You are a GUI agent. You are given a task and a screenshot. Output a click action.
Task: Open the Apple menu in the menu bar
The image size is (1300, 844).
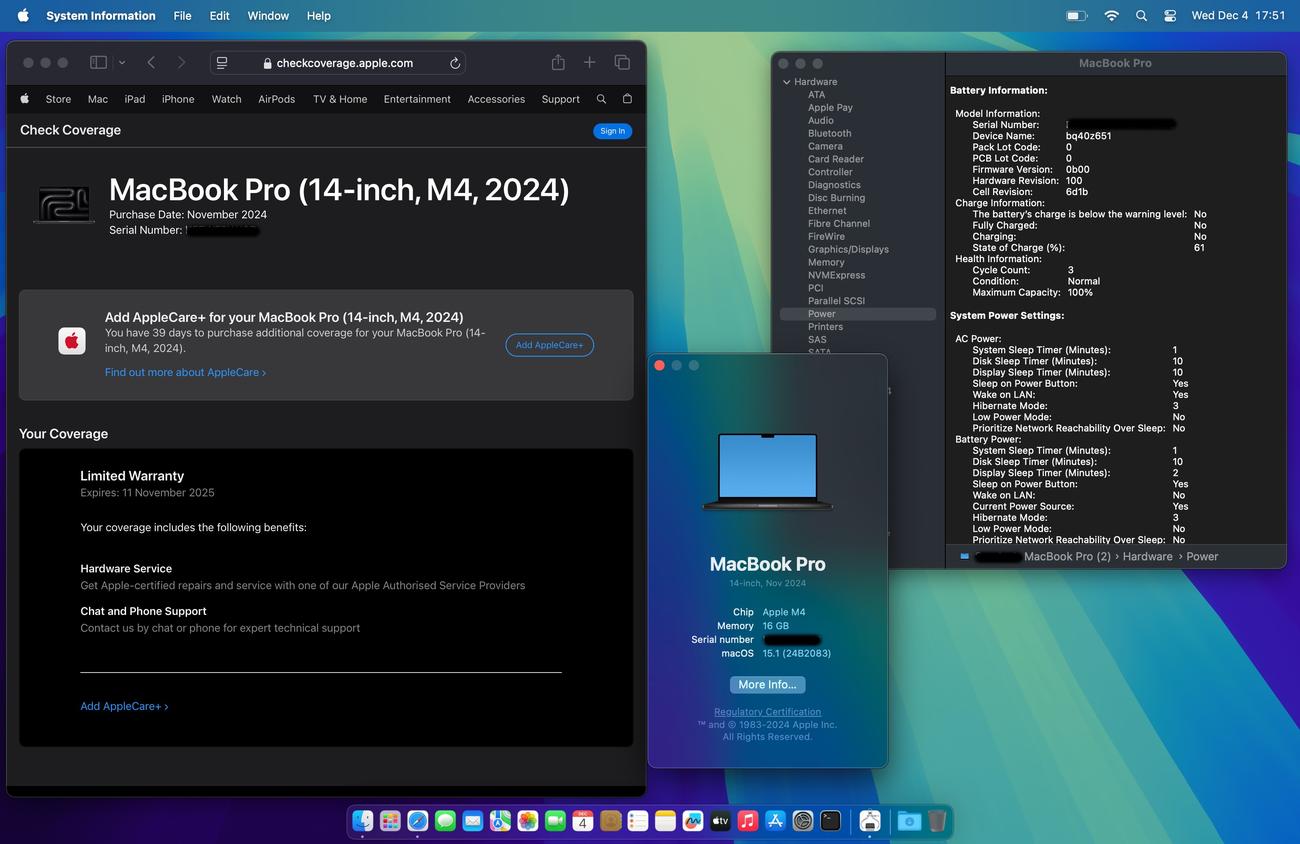click(23, 16)
